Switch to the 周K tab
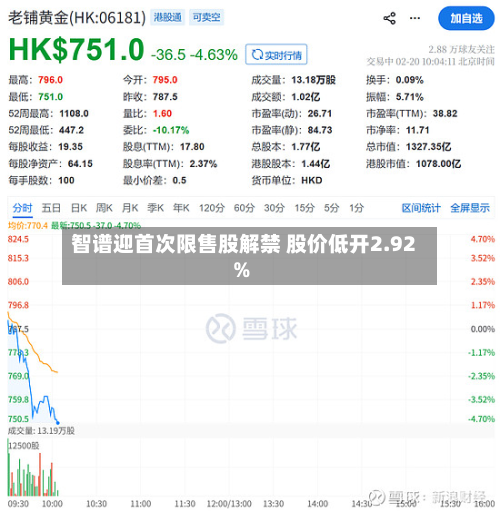Viewport: 500px width, 512px height. click(104, 208)
